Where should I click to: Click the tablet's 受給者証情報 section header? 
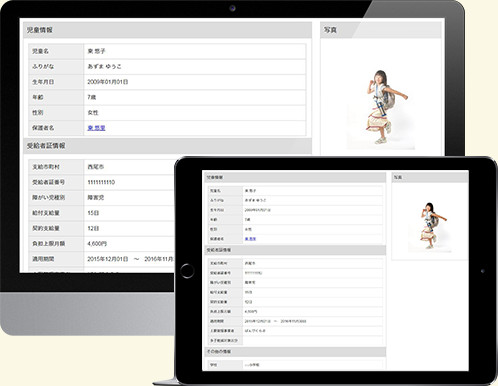pyautogui.click(x=295, y=250)
